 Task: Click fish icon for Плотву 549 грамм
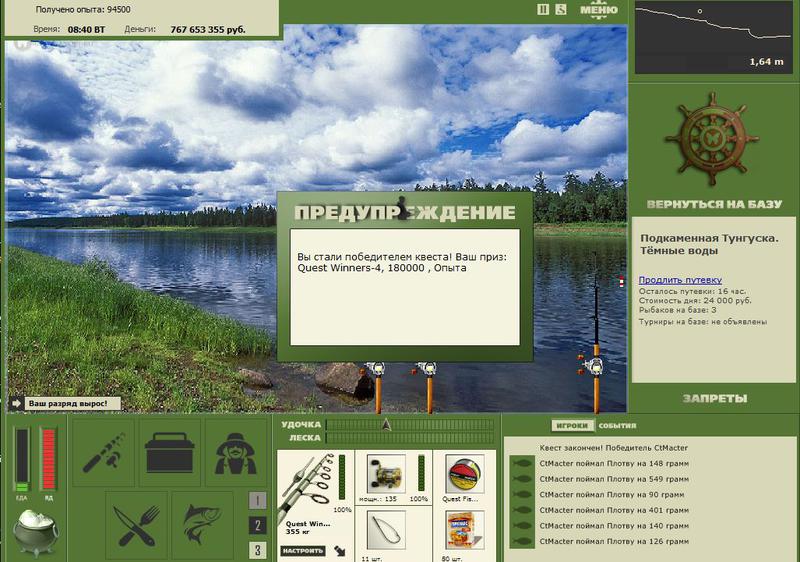coord(522,479)
